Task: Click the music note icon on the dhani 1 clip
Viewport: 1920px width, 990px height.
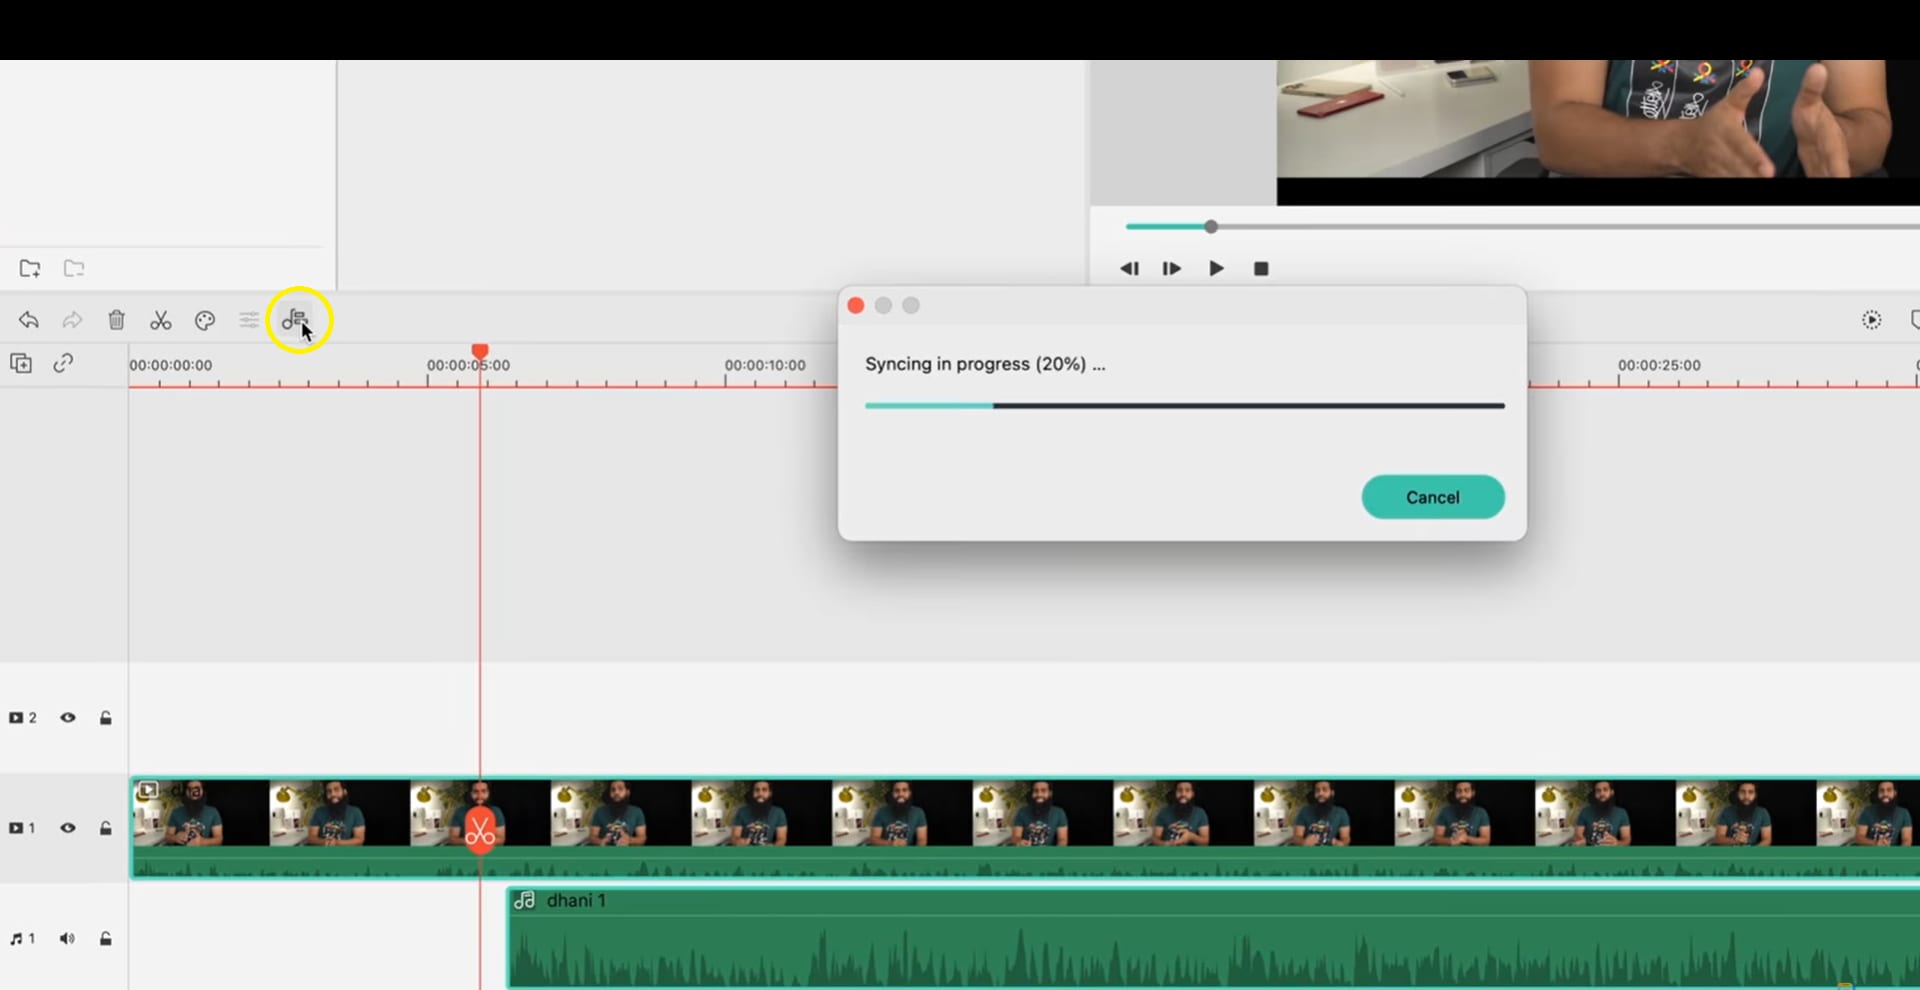Action: click(524, 900)
